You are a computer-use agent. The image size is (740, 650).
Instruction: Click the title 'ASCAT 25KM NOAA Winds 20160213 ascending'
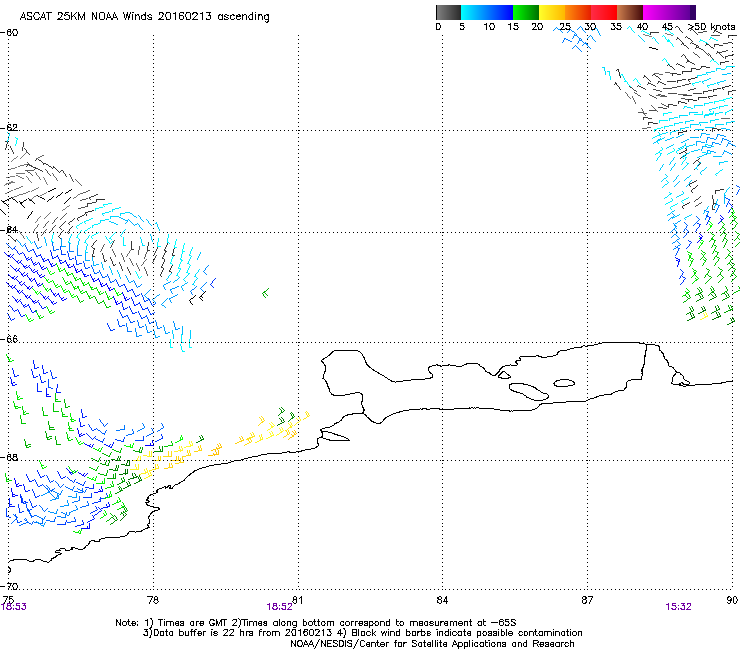pos(144,17)
